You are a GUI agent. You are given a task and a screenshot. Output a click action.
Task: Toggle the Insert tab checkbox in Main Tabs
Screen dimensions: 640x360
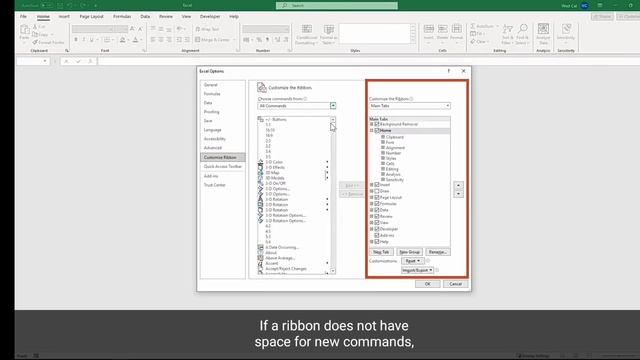tap(377, 184)
